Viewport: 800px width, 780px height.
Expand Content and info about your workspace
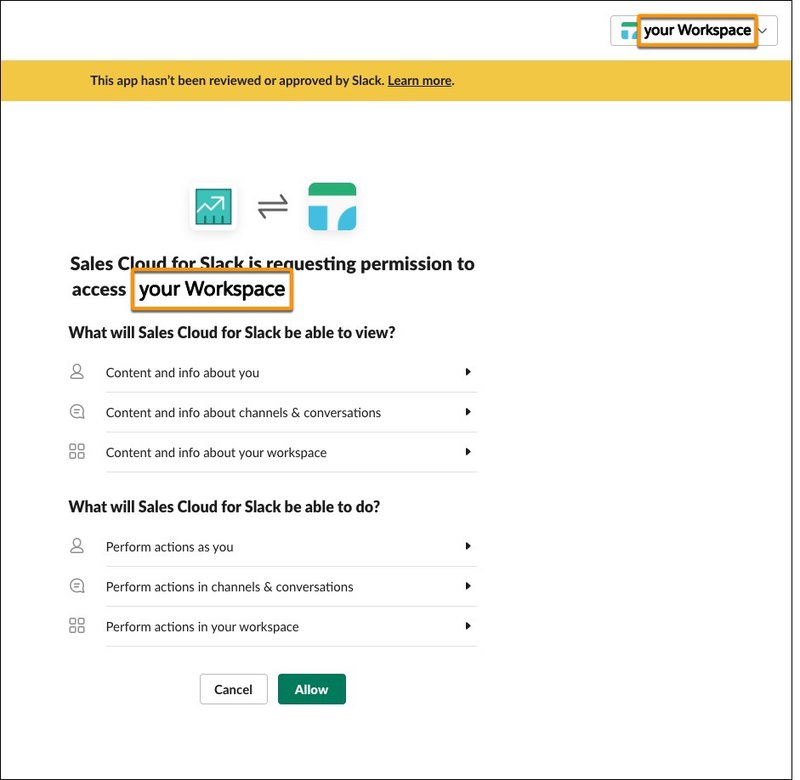[468, 451]
